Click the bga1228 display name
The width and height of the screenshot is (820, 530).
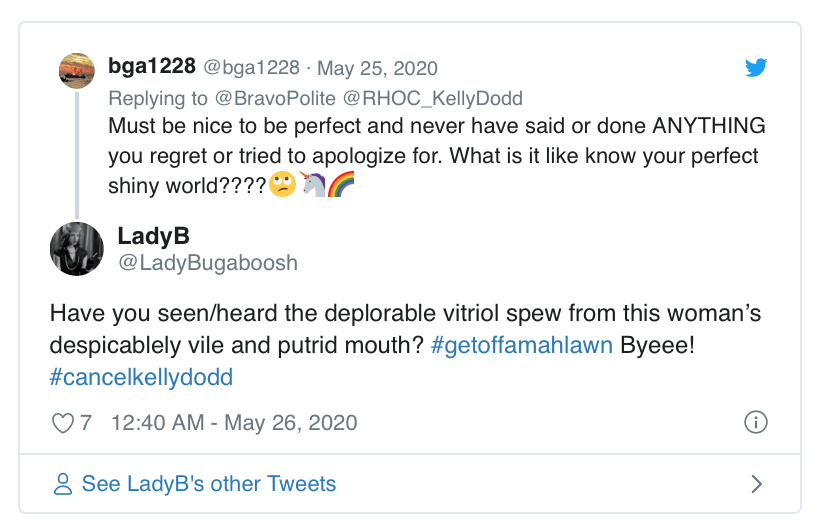tap(152, 68)
